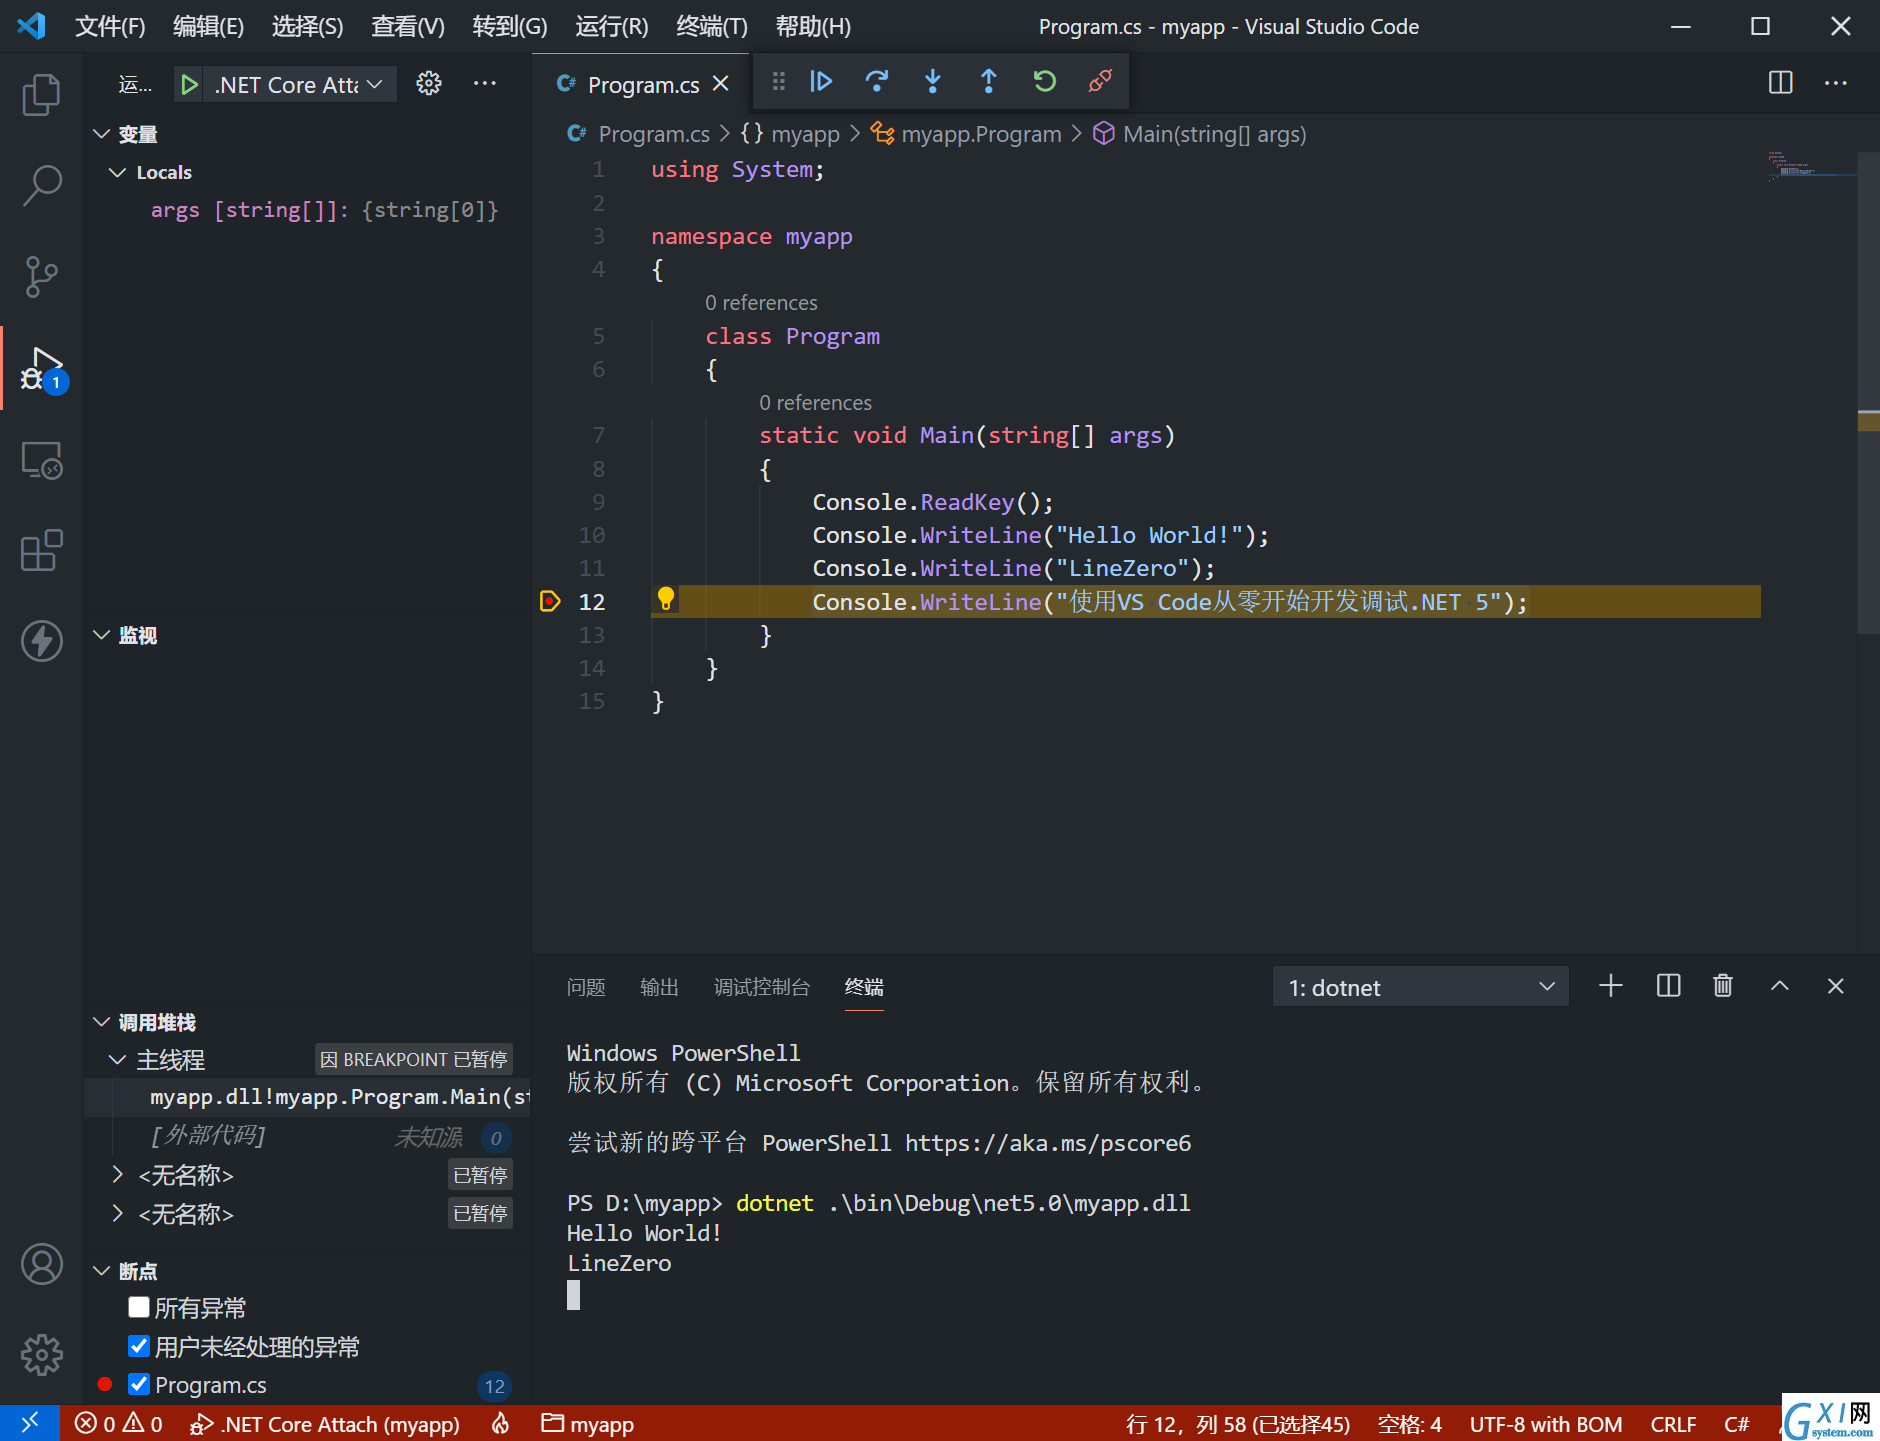Click the flame icon in status bar
Screen dimensions: 1880x1441
pyautogui.click(x=501, y=1423)
